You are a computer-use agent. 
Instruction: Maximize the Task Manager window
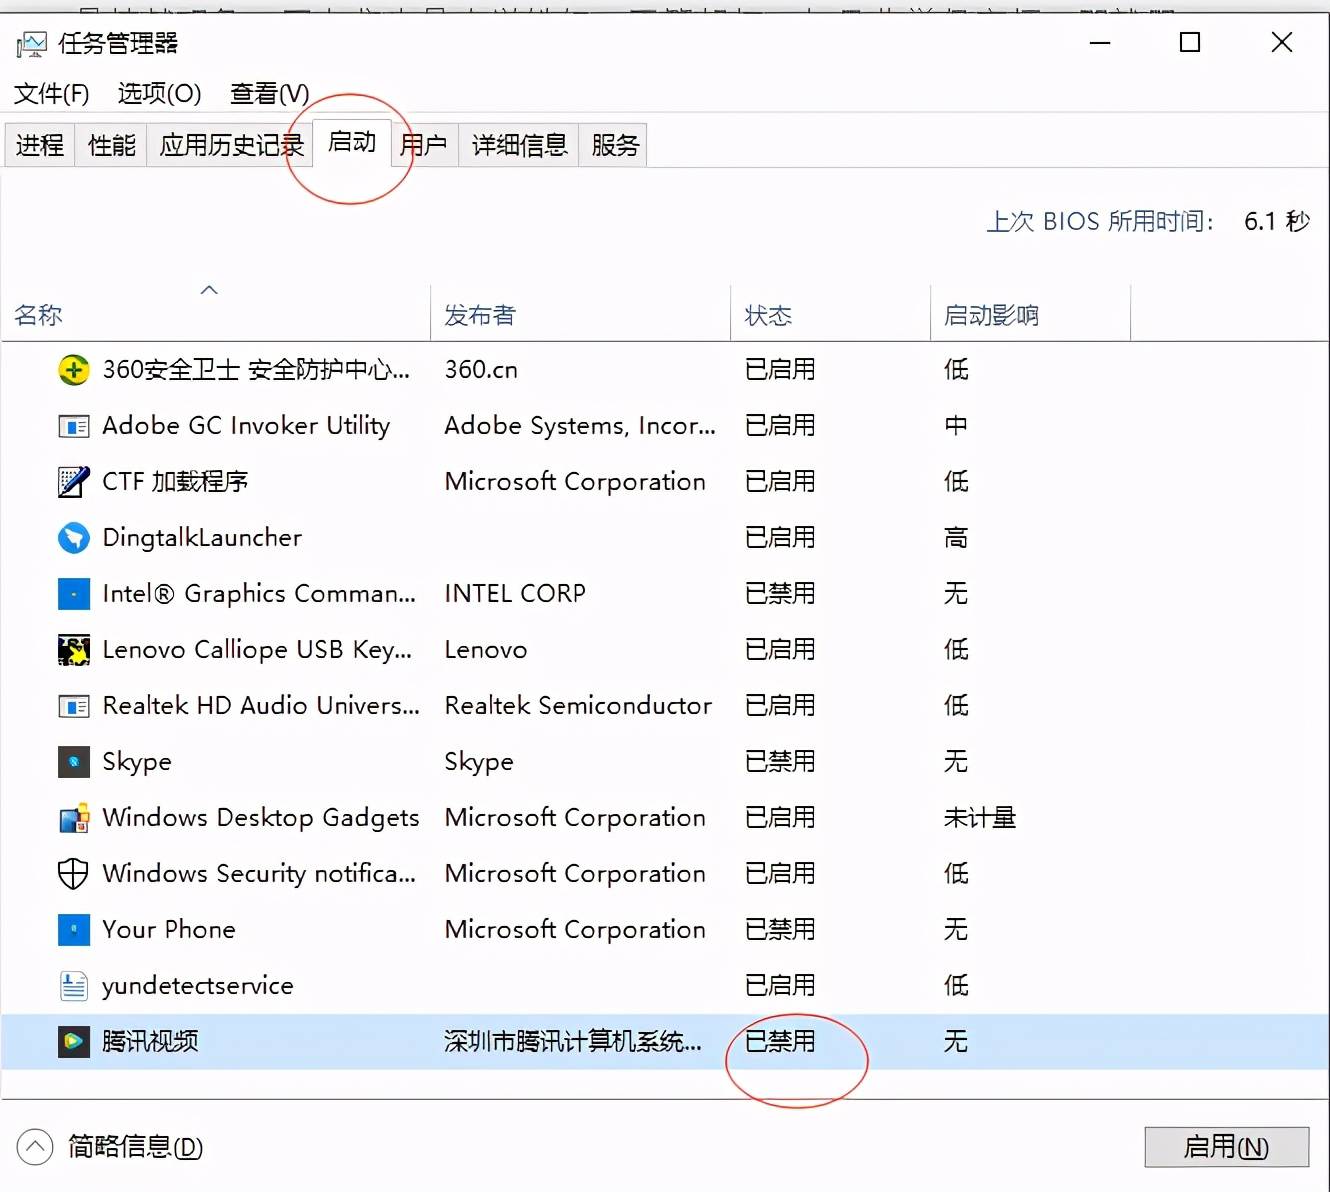[x=1190, y=43]
